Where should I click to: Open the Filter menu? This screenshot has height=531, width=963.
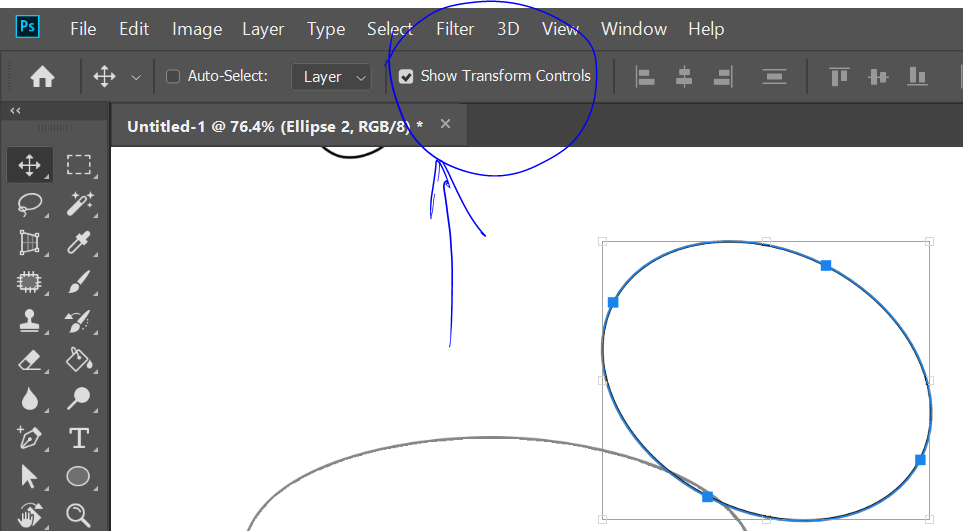(455, 29)
